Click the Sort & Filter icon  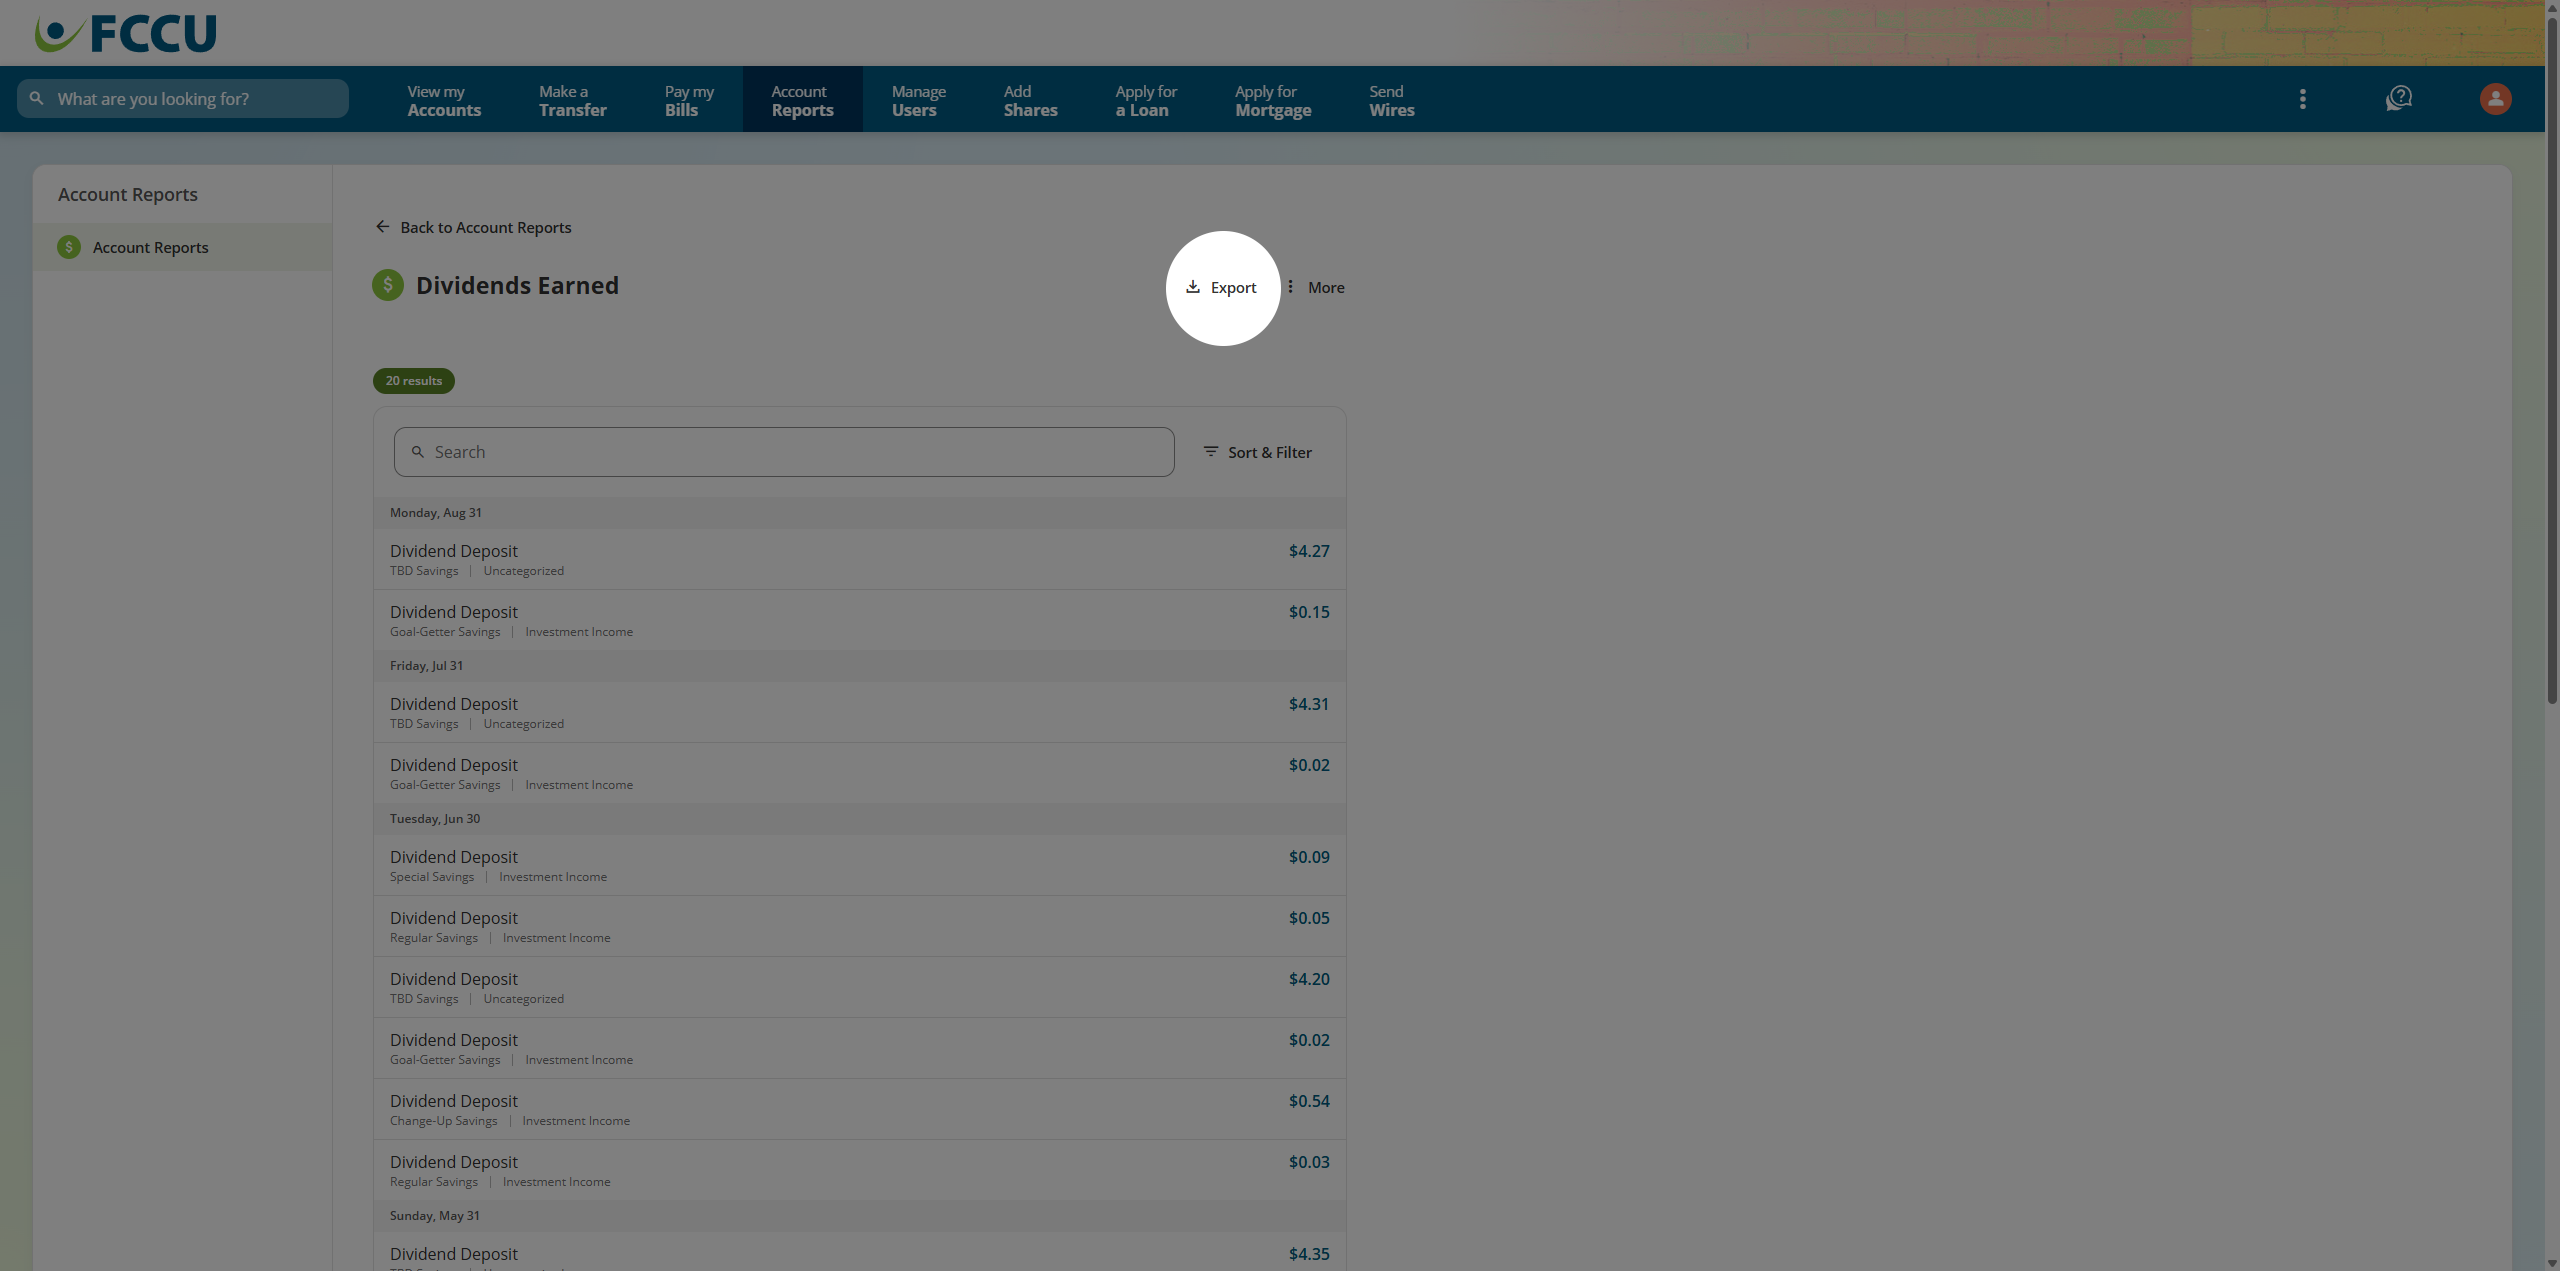[x=1210, y=452]
